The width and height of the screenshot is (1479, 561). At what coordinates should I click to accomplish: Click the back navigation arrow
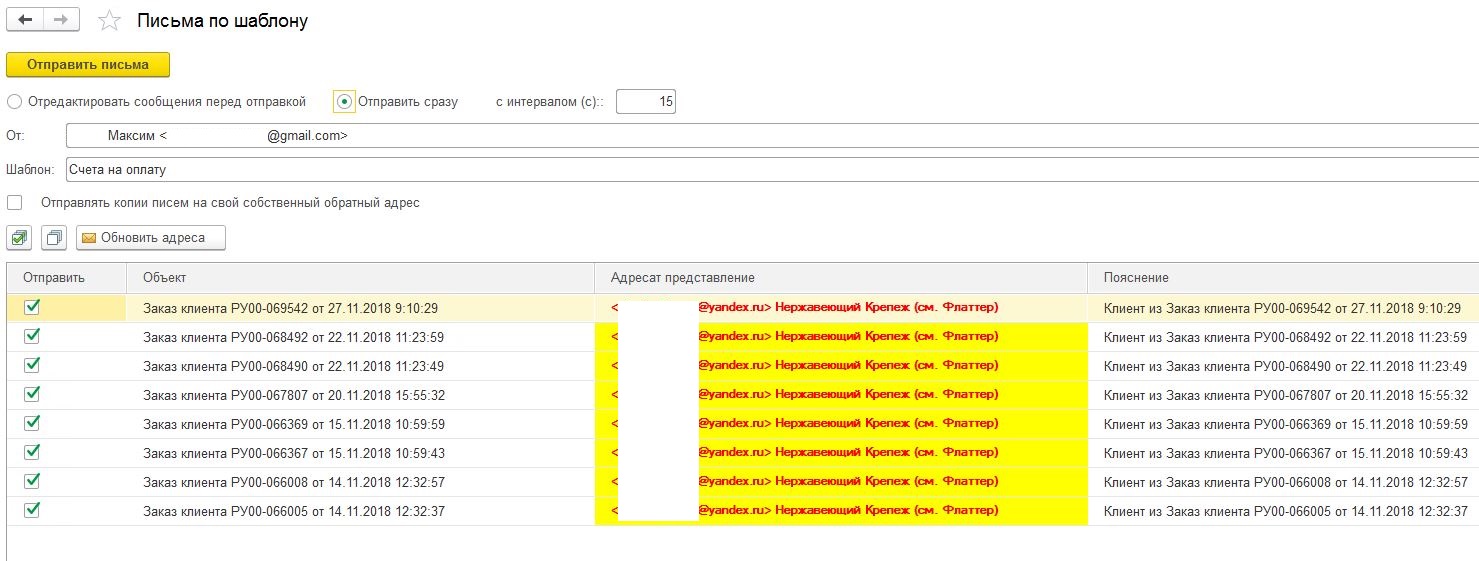coord(25,20)
